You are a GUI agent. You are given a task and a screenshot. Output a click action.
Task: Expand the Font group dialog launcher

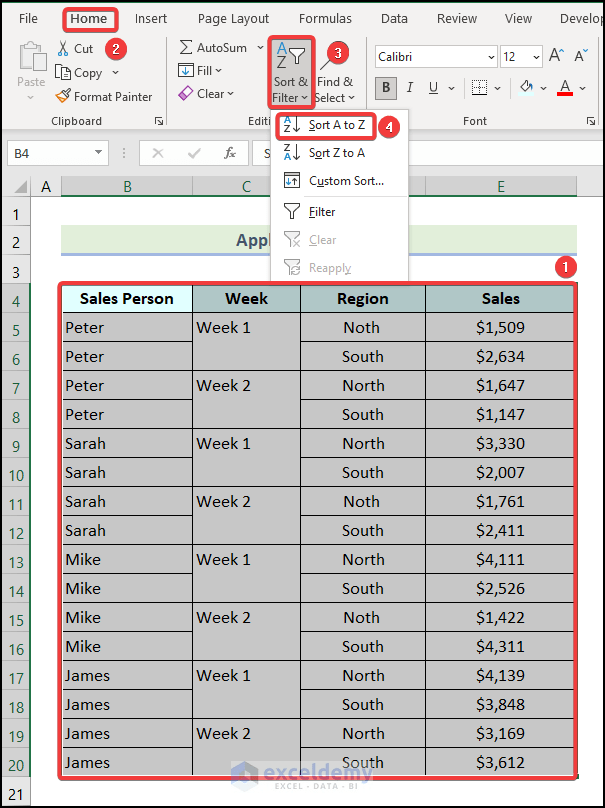[x=592, y=120]
